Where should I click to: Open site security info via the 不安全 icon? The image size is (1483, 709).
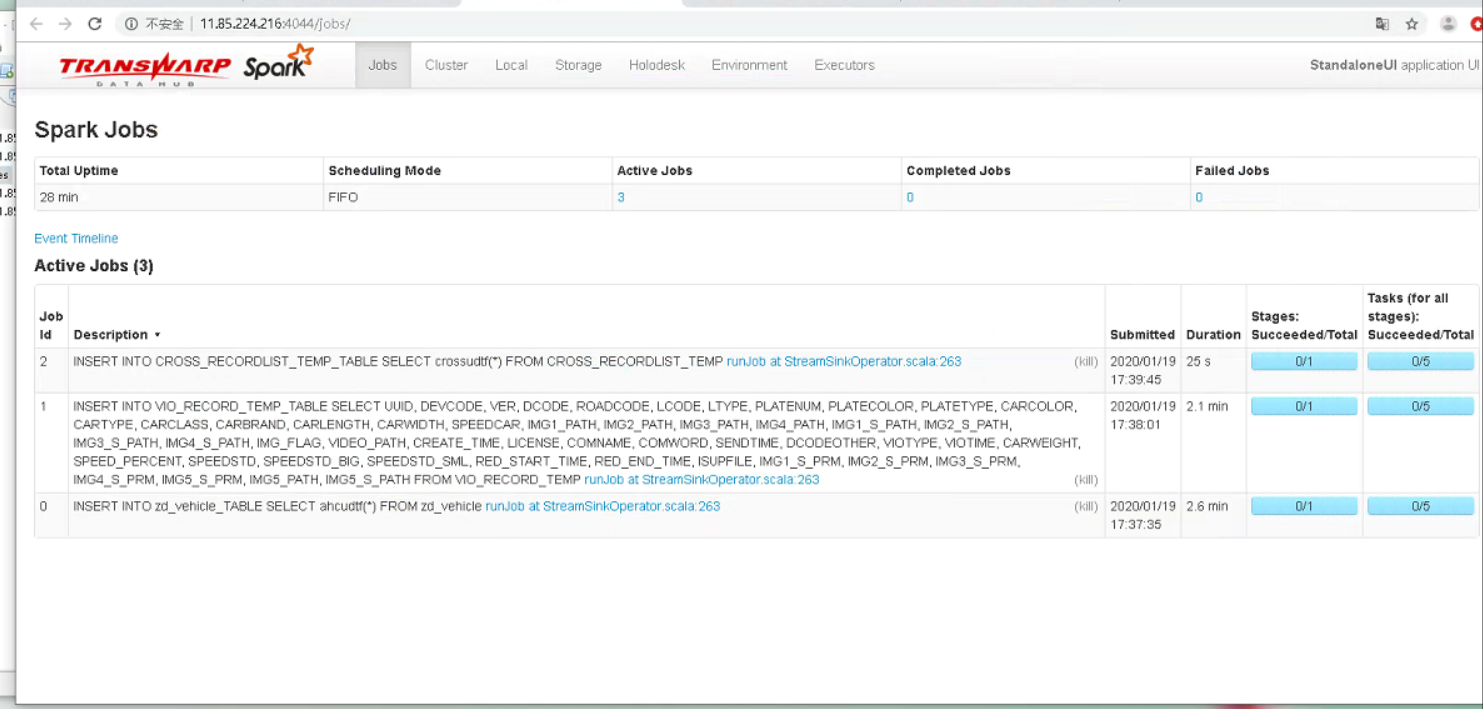[131, 22]
